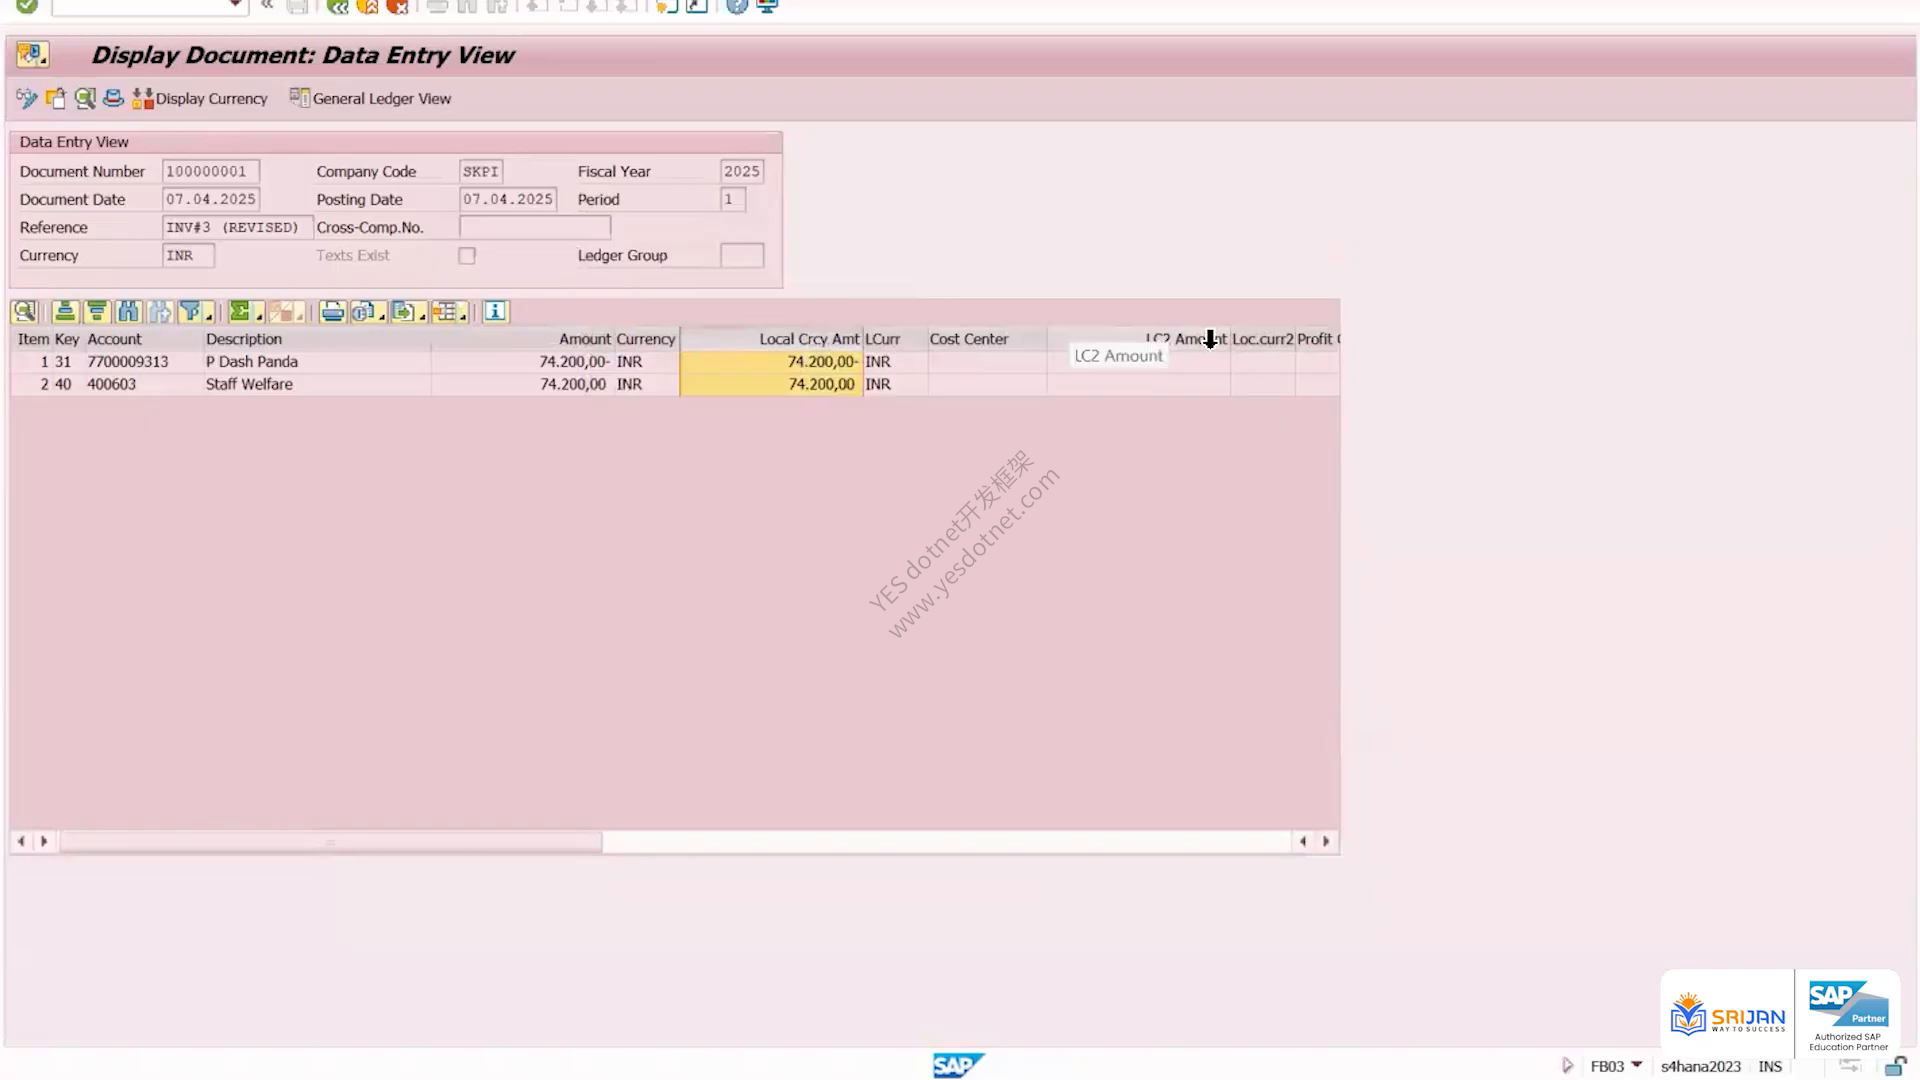Click the blue Information icon

tap(495, 312)
